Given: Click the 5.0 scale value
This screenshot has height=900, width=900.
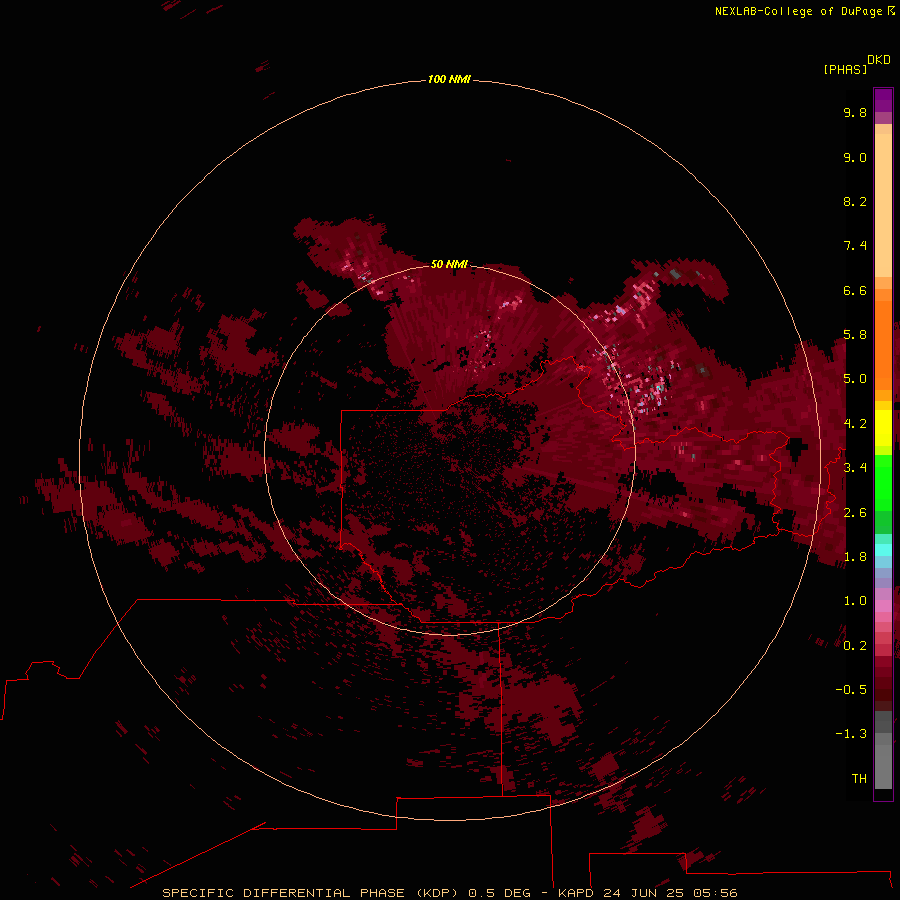Looking at the screenshot, I should tap(855, 379).
